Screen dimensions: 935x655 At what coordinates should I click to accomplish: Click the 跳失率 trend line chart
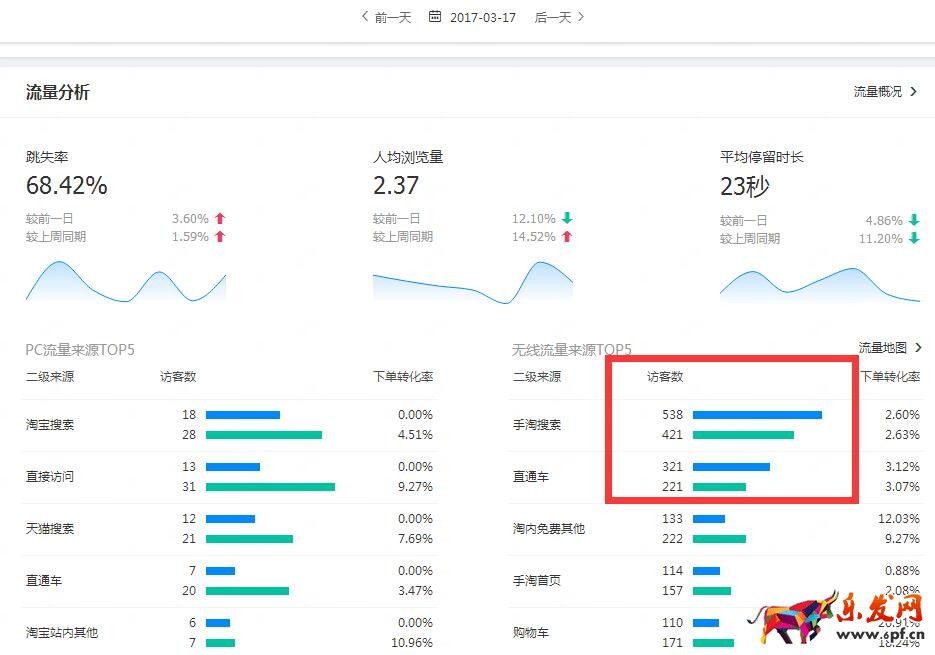[x=125, y=282]
